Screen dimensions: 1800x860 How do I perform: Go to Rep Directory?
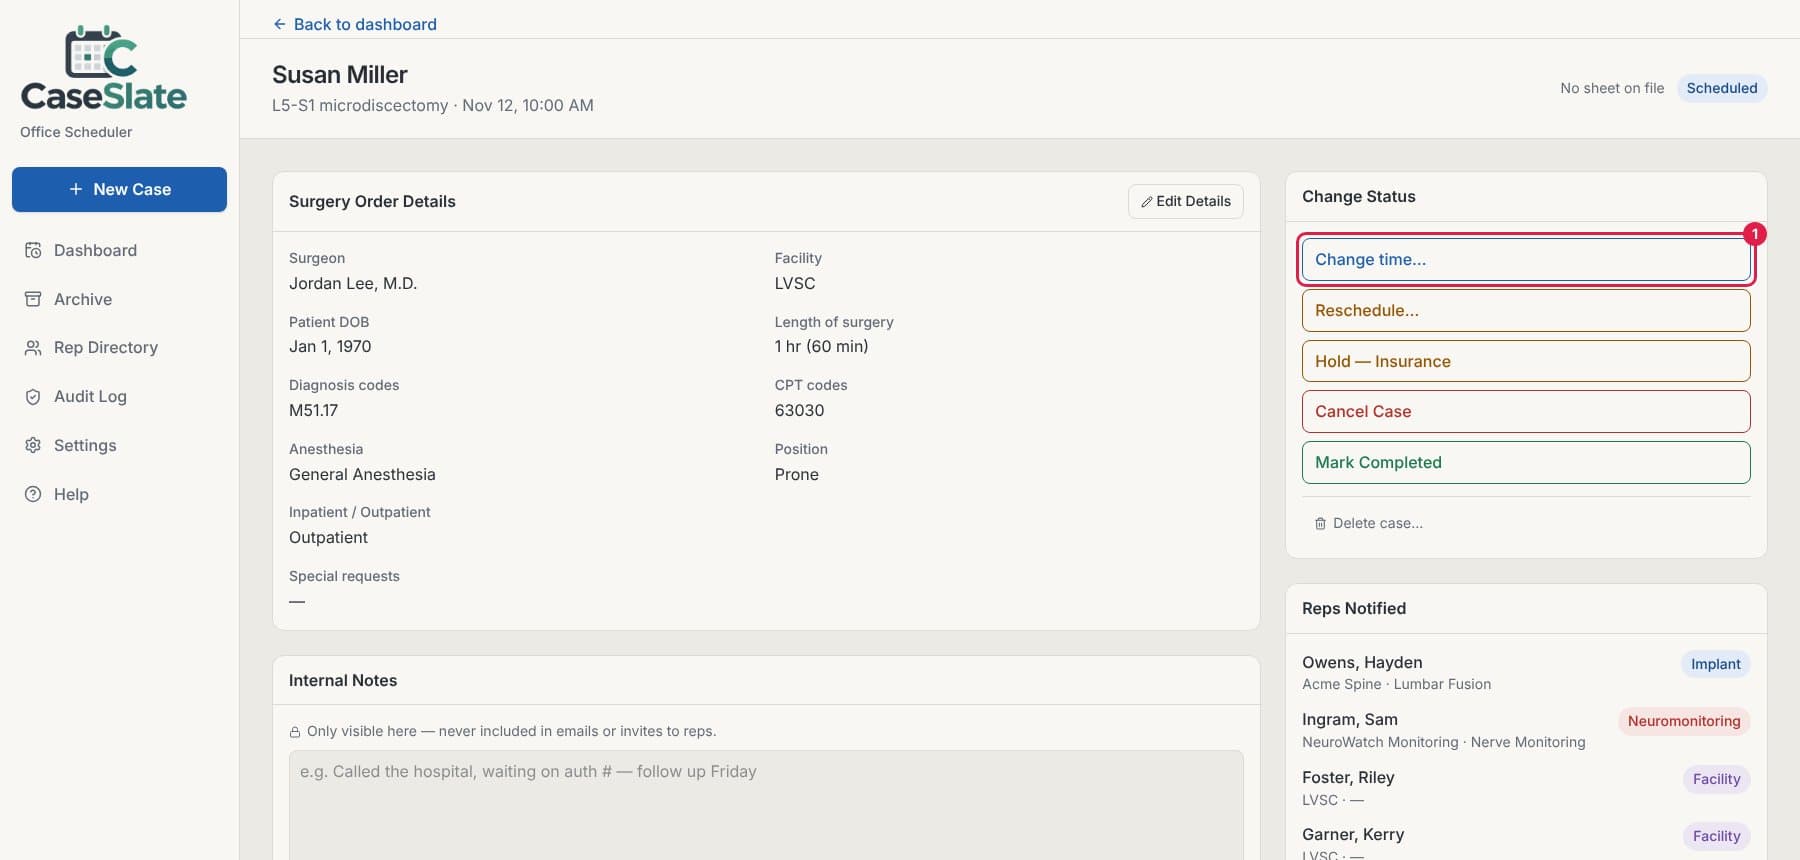120,347
